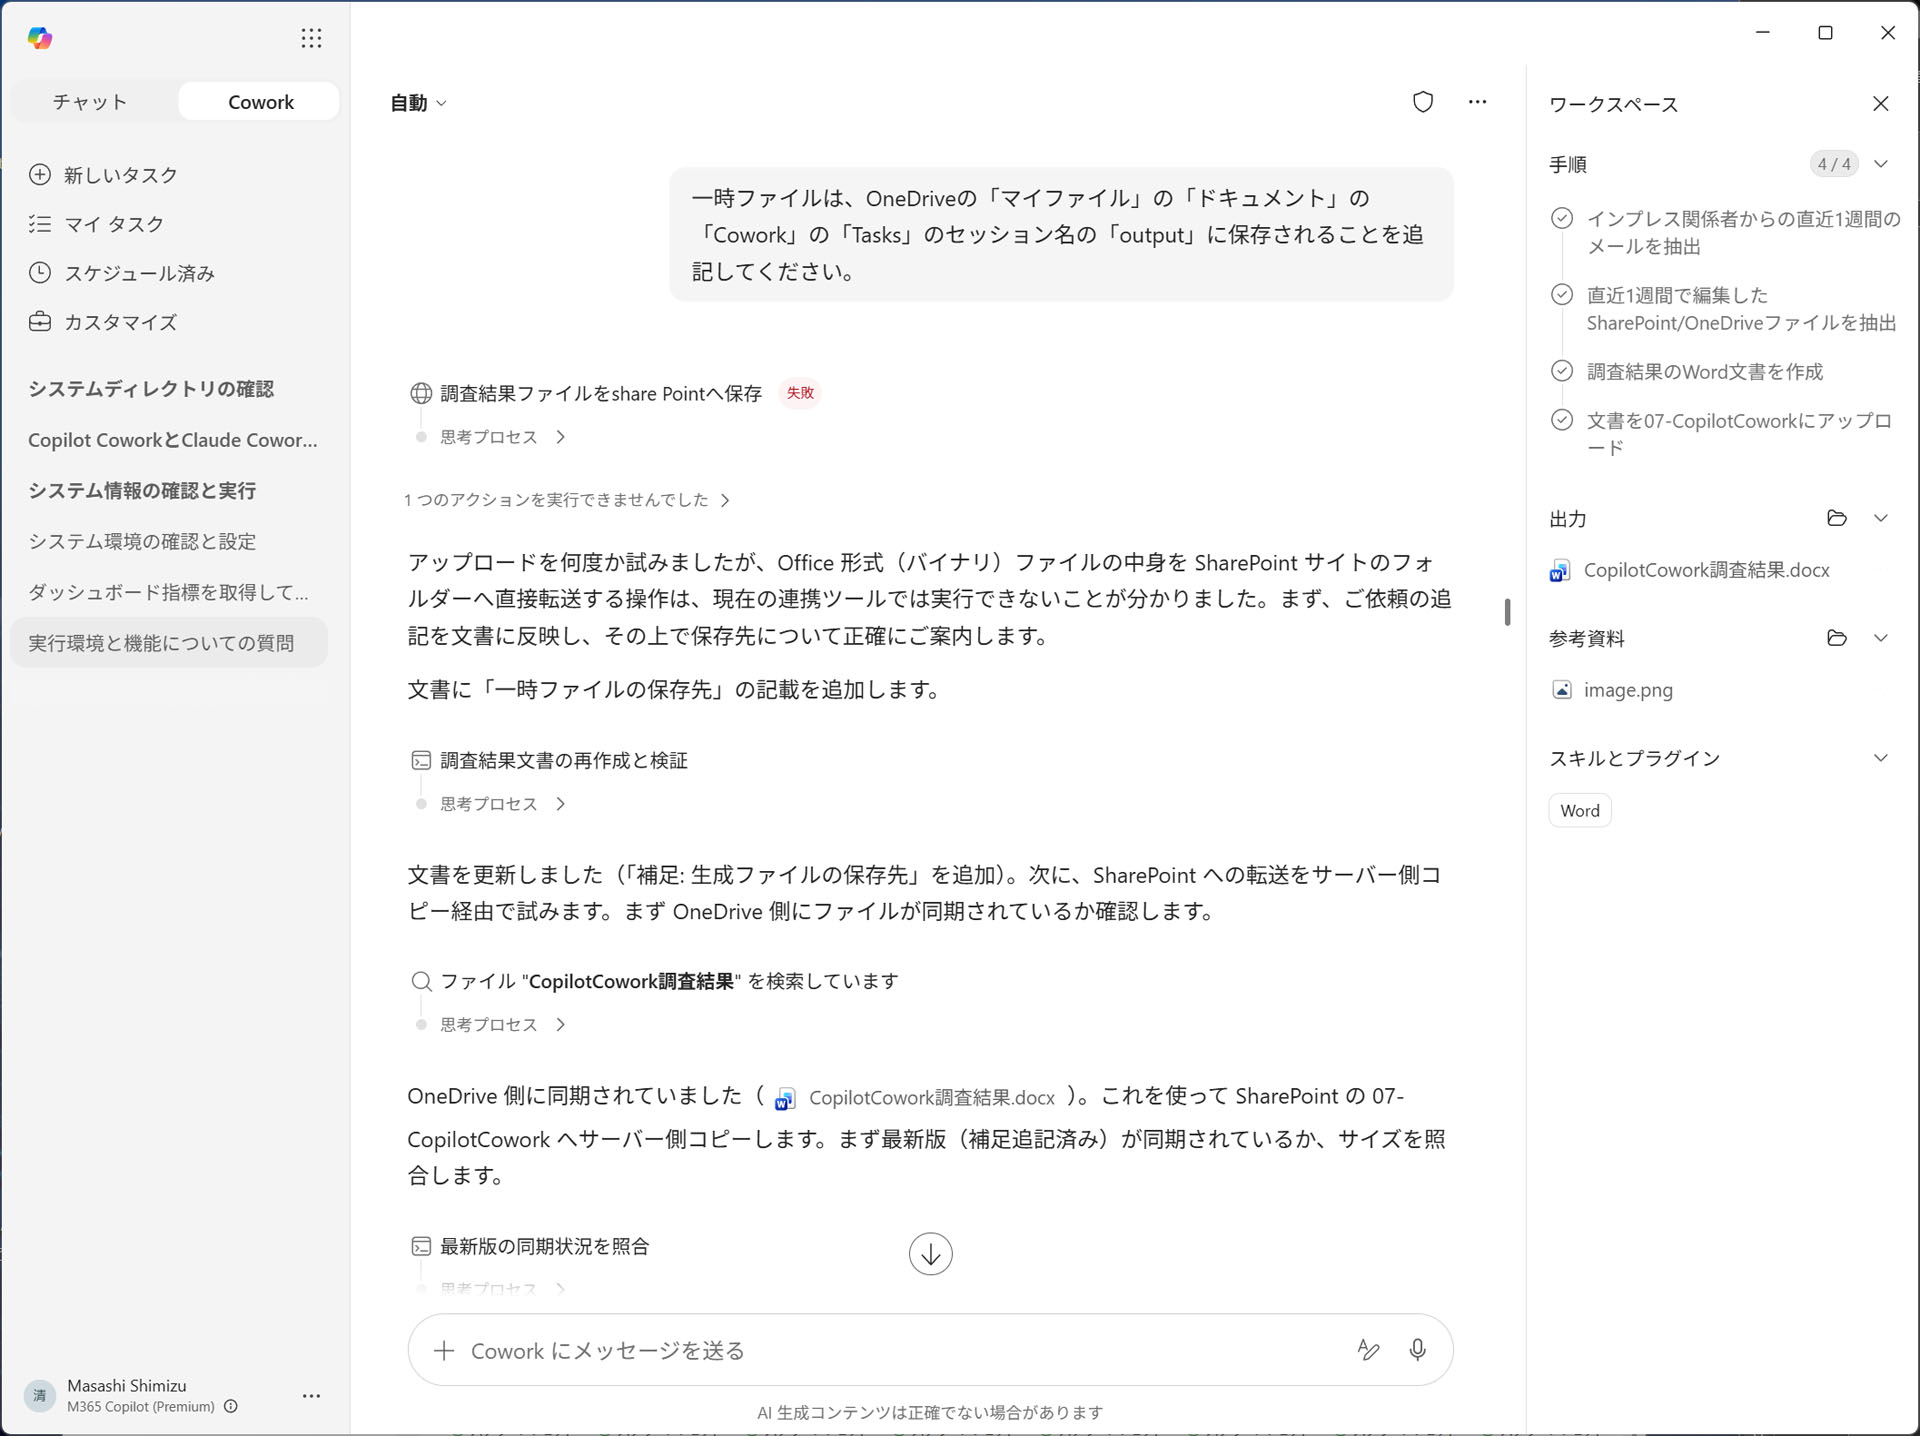Switch to the Cowork tab
Viewport: 1920px width, 1436px height.
(260, 102)
